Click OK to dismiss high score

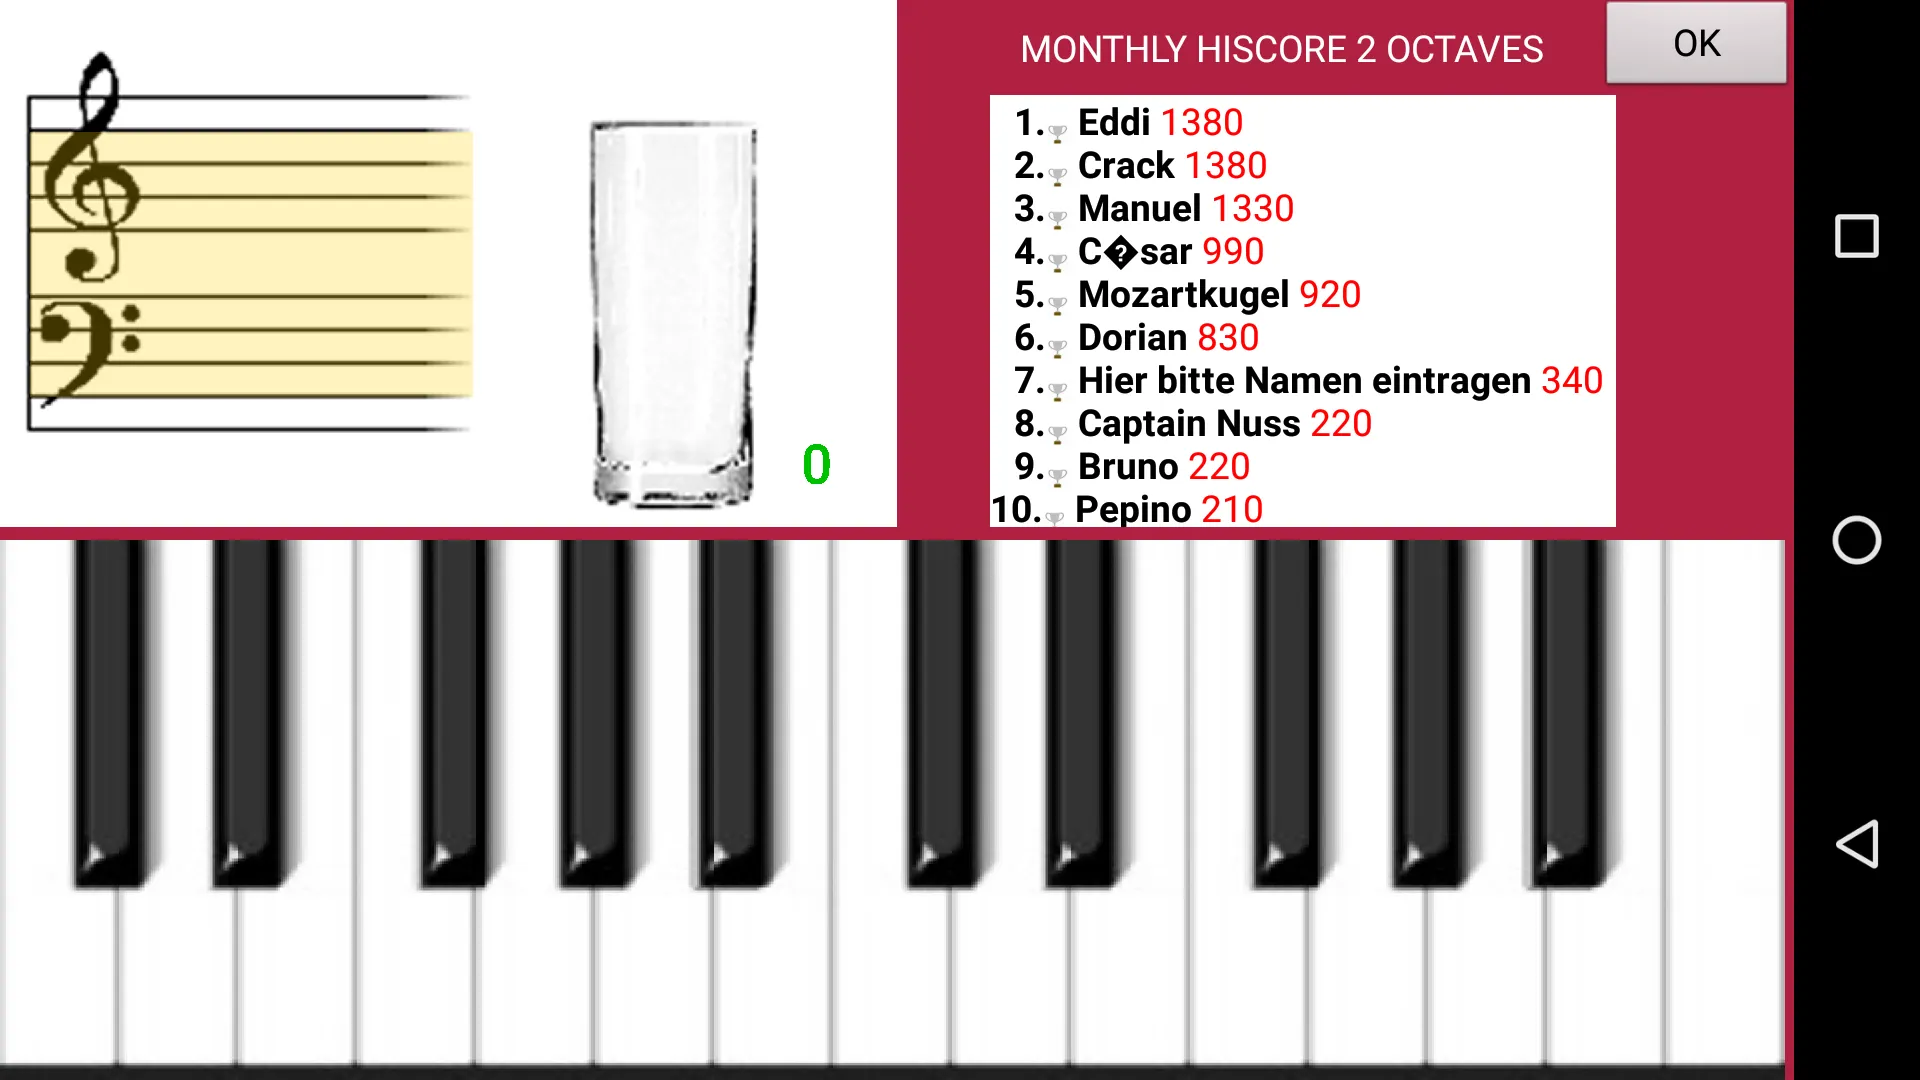coord(1695,44)
